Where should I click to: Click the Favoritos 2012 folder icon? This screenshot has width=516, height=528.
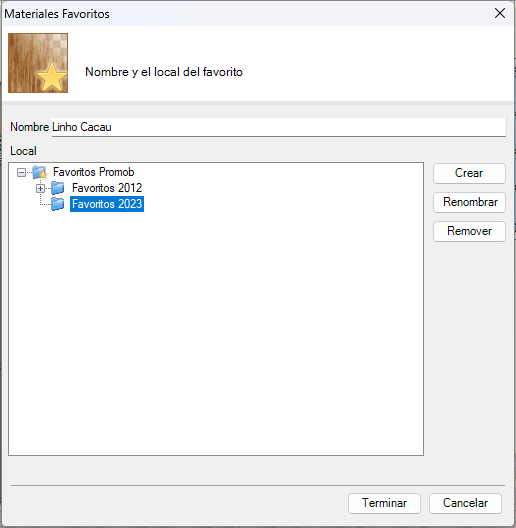58,188
